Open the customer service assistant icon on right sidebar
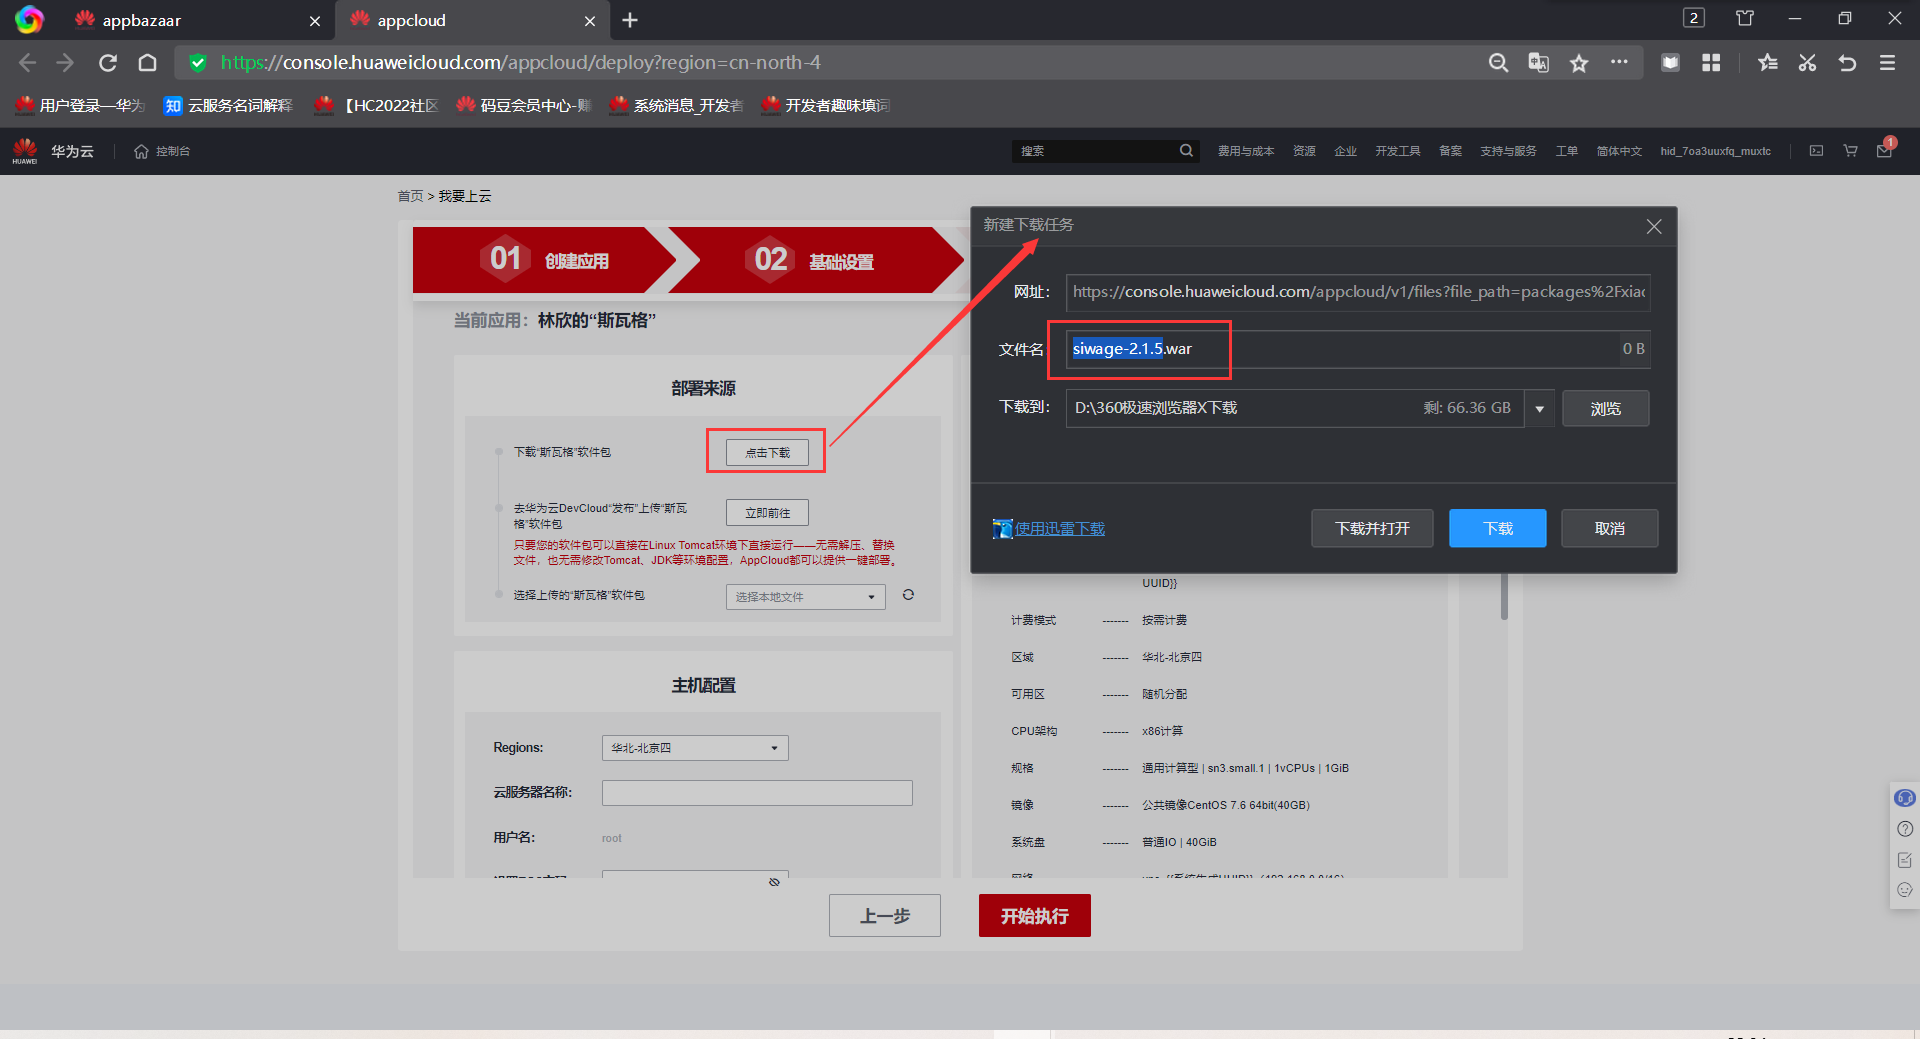 tap(1904, 798)
